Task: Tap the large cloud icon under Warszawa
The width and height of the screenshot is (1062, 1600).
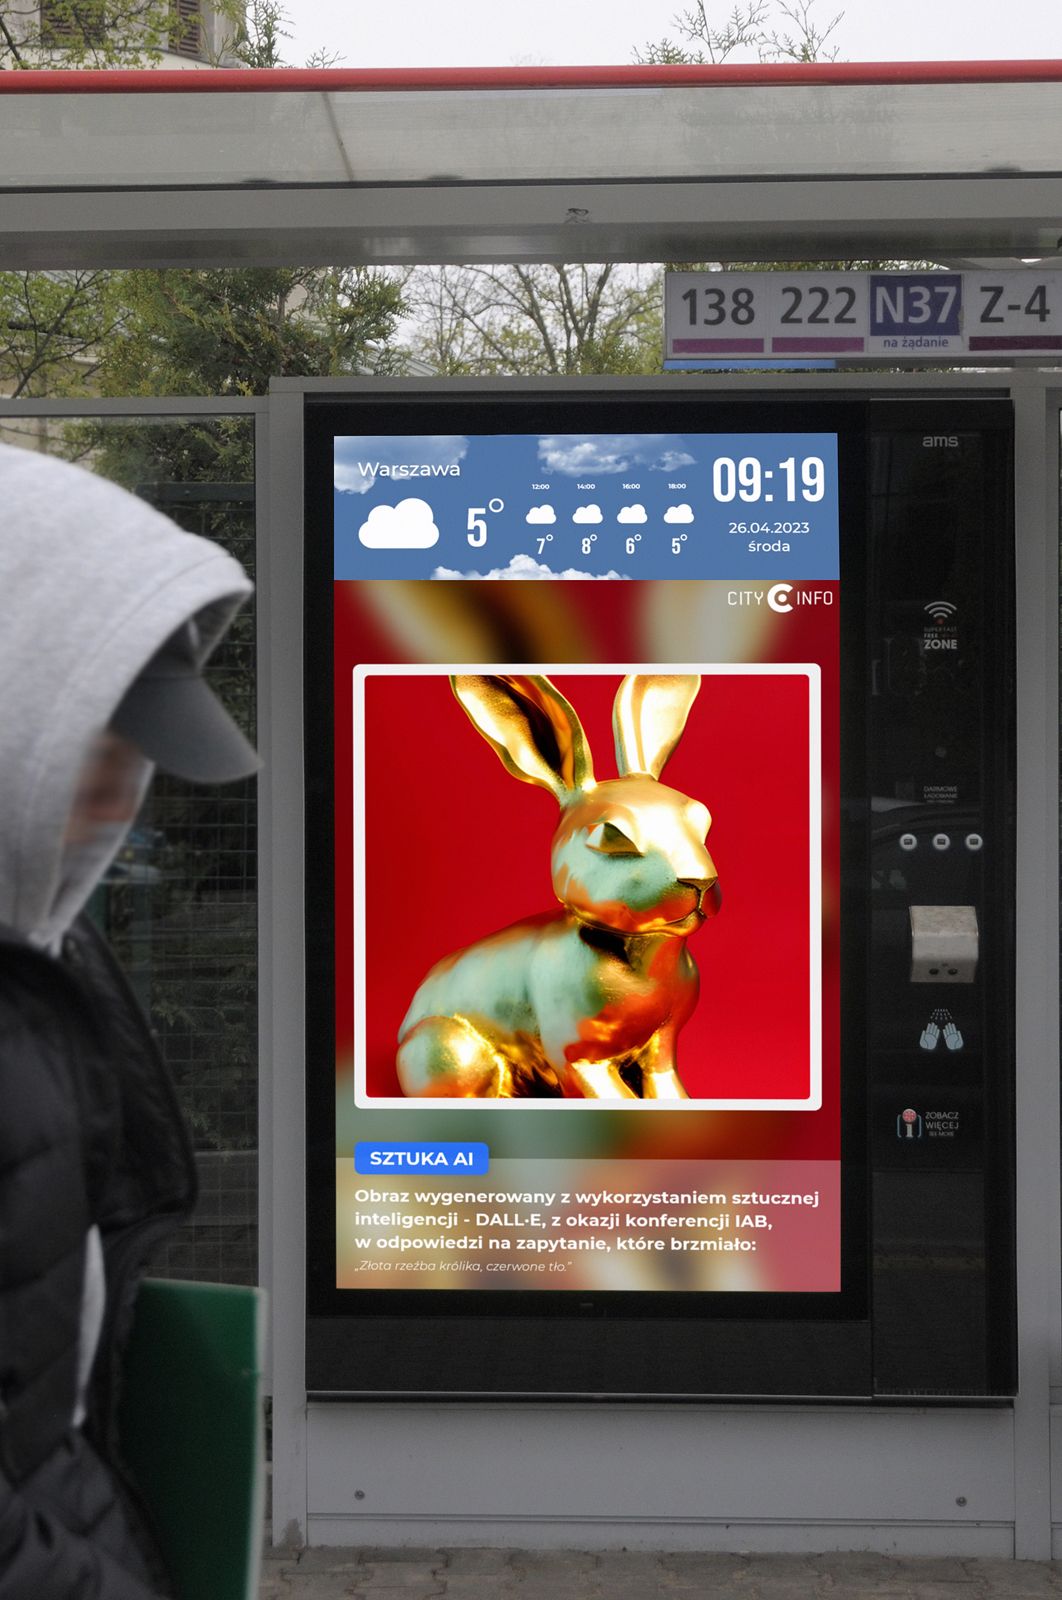Action: tap(398, 524)
